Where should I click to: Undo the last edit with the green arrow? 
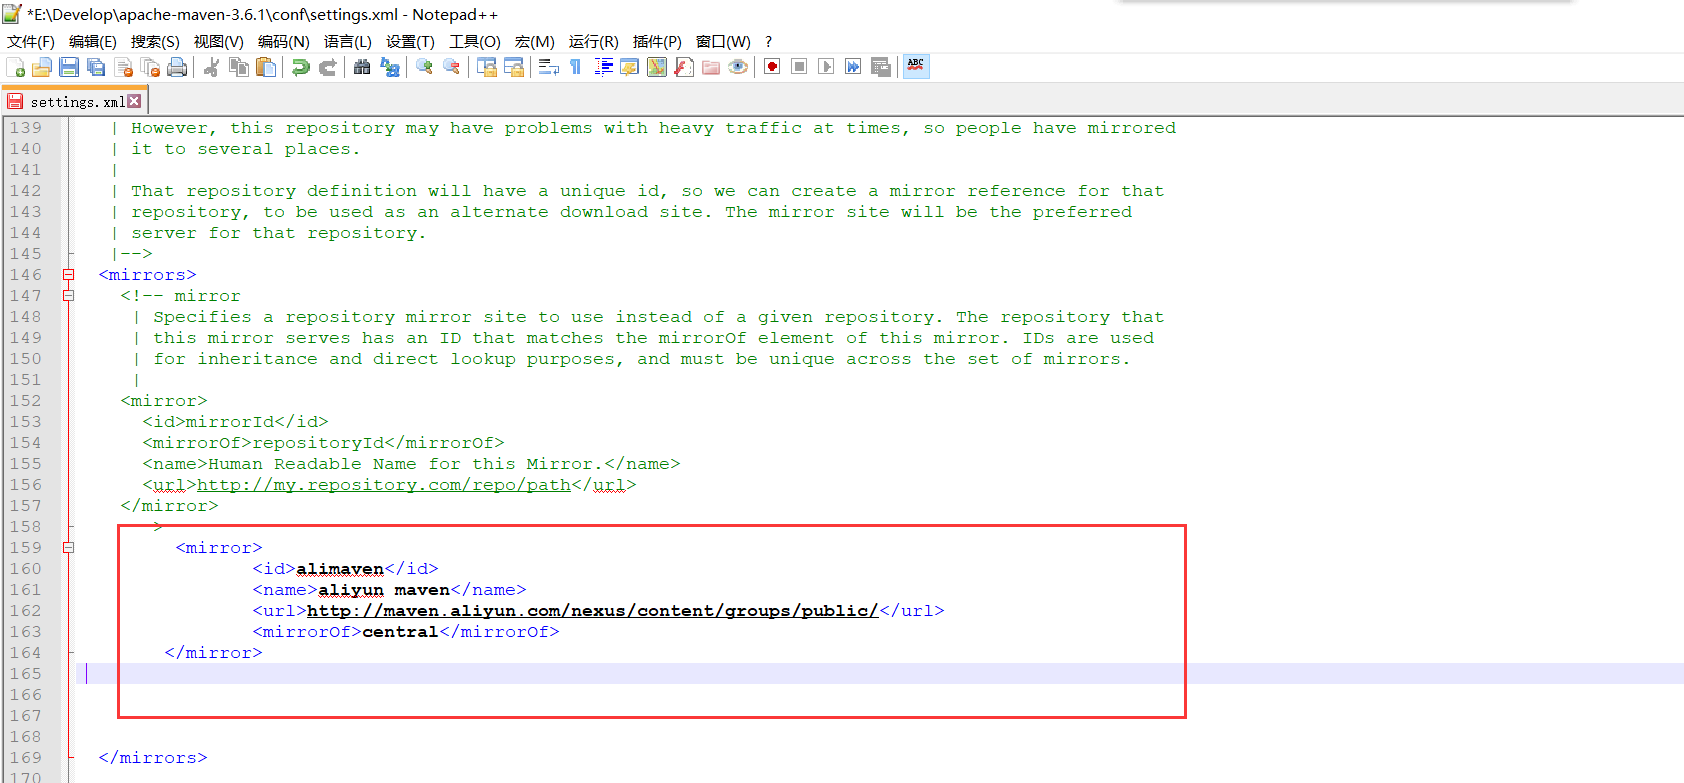point(301,67)
